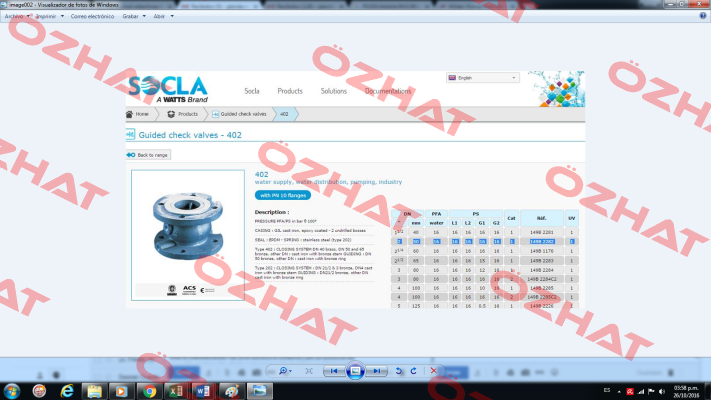Click Documentations in the site navigation
Screen dimensions: 711x400
click(388, 91)
